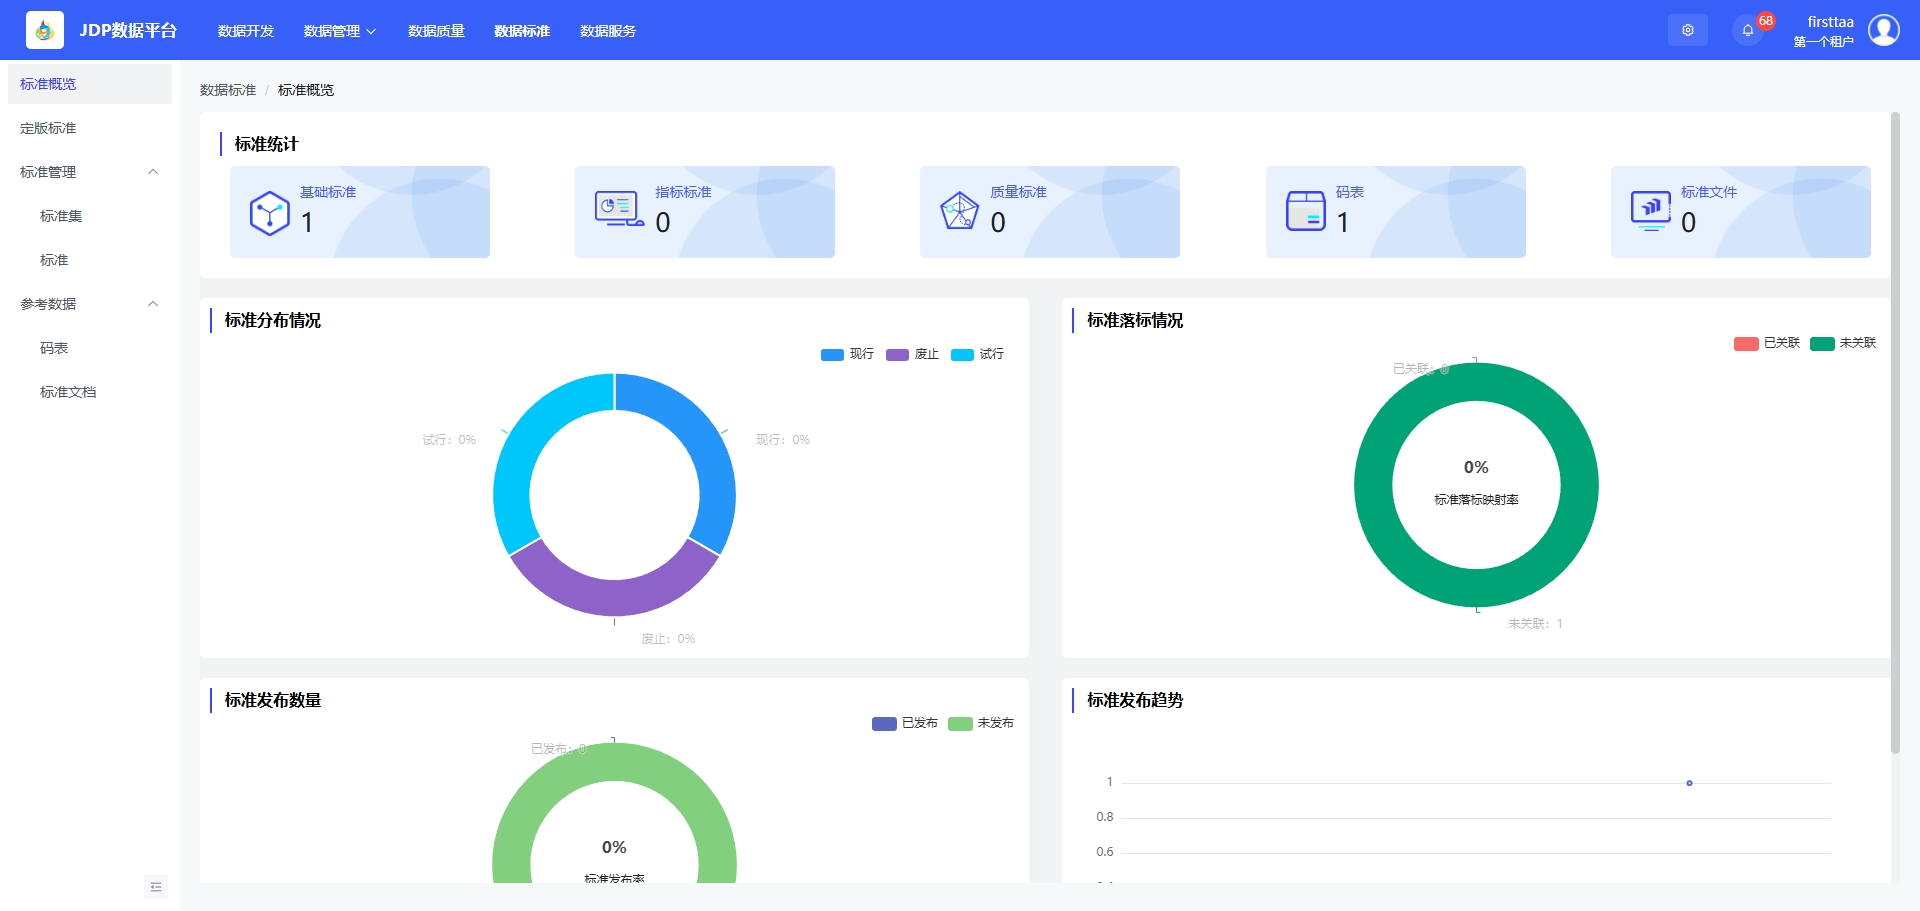Collapse the 参考数据 sidebar group chevron
This screenshot has height=911, width=1920.
(x=153, y=304)
